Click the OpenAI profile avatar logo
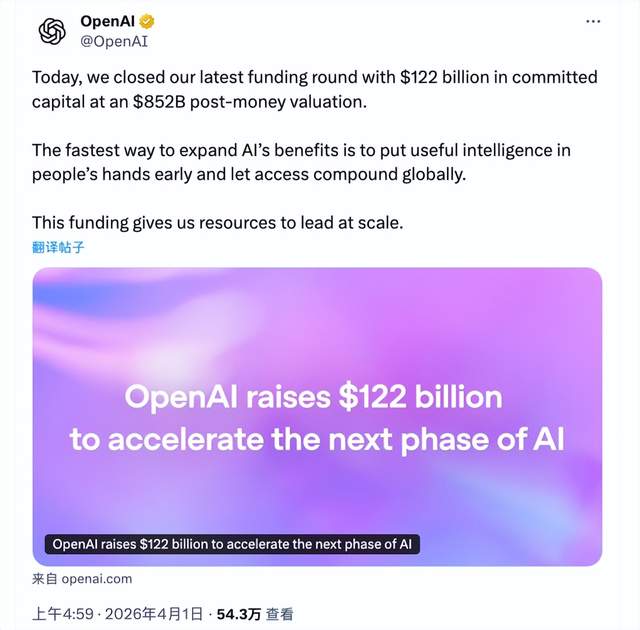 [x=52, y=31]
